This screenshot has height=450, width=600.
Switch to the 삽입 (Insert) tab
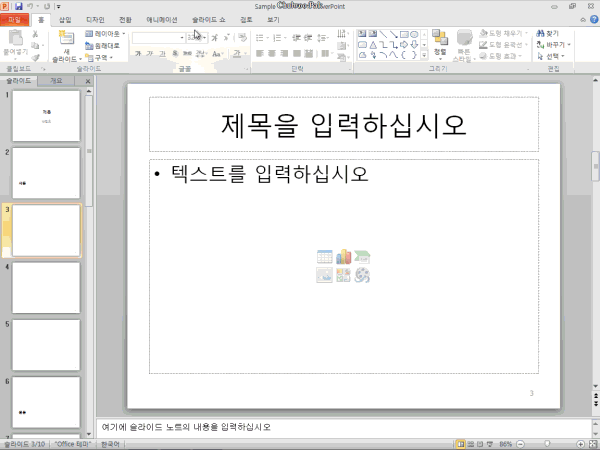click(65, 20)
